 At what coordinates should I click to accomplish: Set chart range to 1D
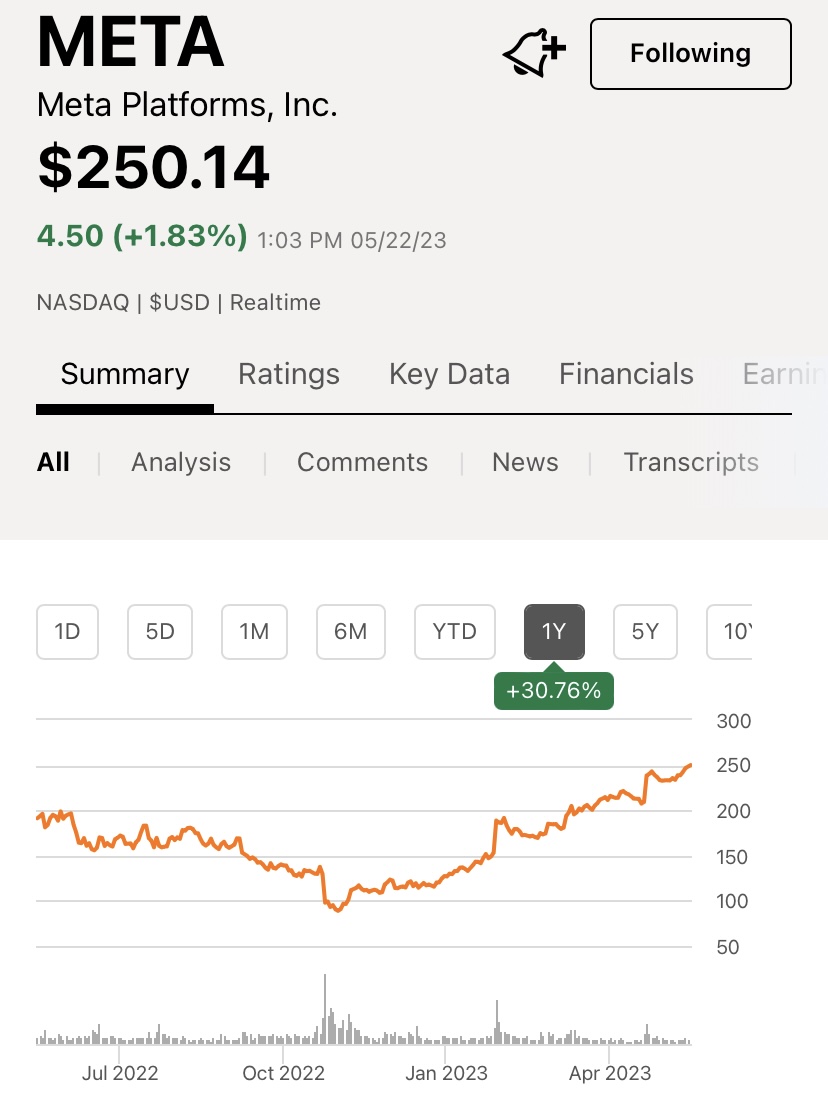[67, 632]
